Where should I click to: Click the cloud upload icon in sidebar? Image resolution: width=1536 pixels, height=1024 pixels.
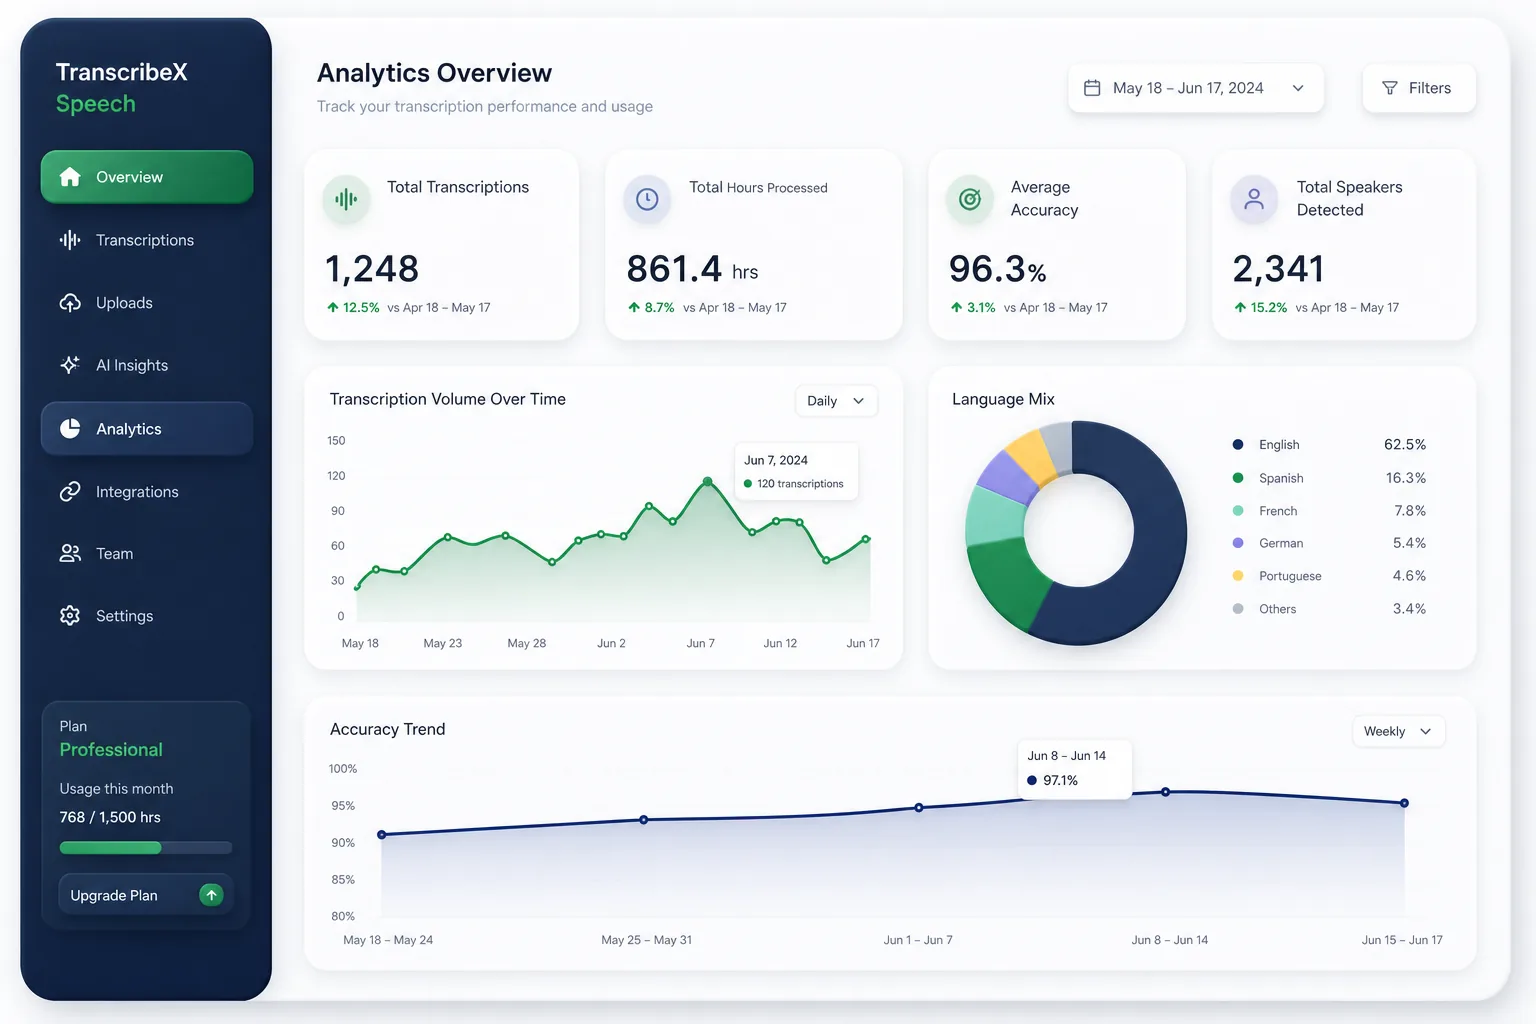pos(70,303)
